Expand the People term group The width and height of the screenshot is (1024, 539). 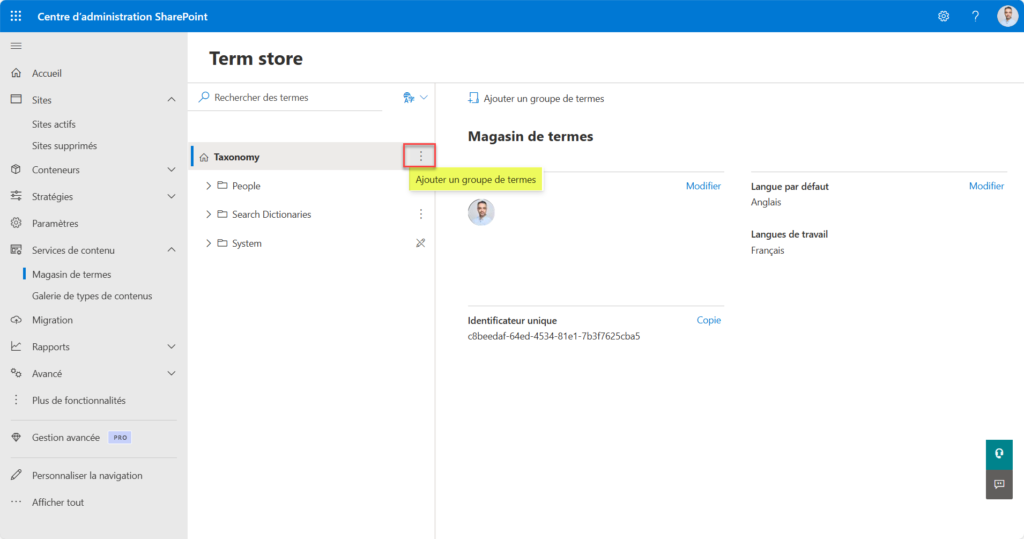coord(208,186)
